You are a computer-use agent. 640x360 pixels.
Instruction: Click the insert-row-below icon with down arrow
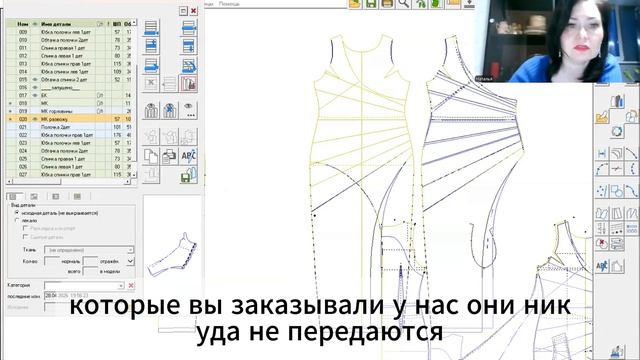click(x=189, y=46)
